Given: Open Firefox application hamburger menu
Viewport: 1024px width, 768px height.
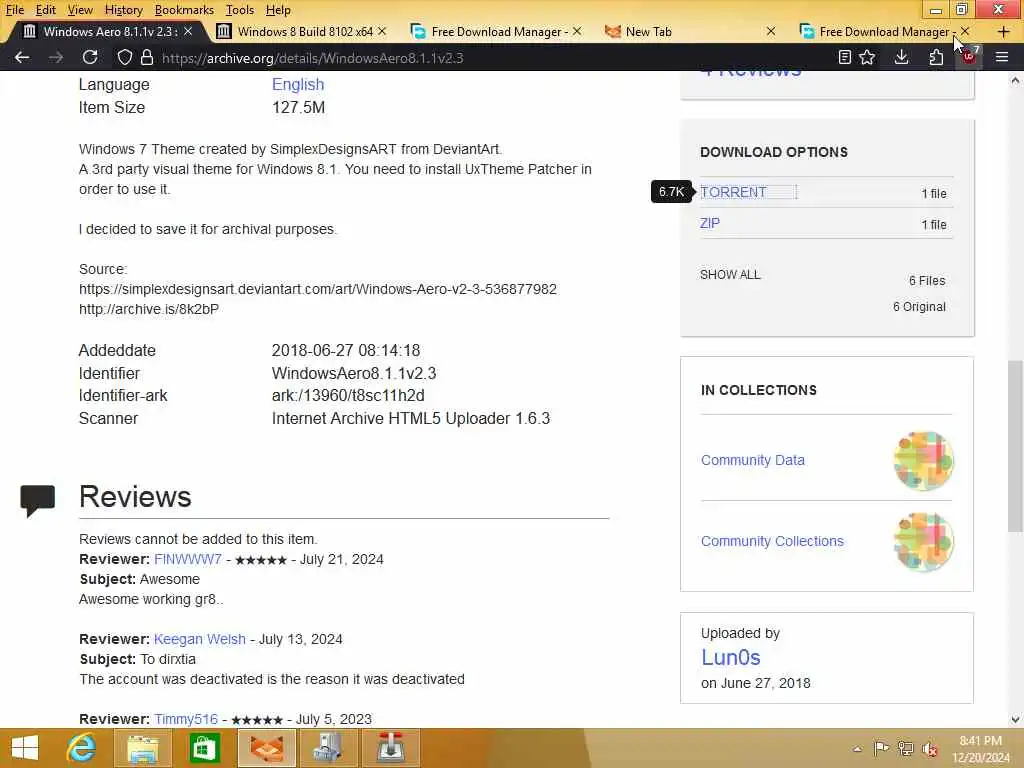Looking at the screenshot, I should [x=1002, y=57].
